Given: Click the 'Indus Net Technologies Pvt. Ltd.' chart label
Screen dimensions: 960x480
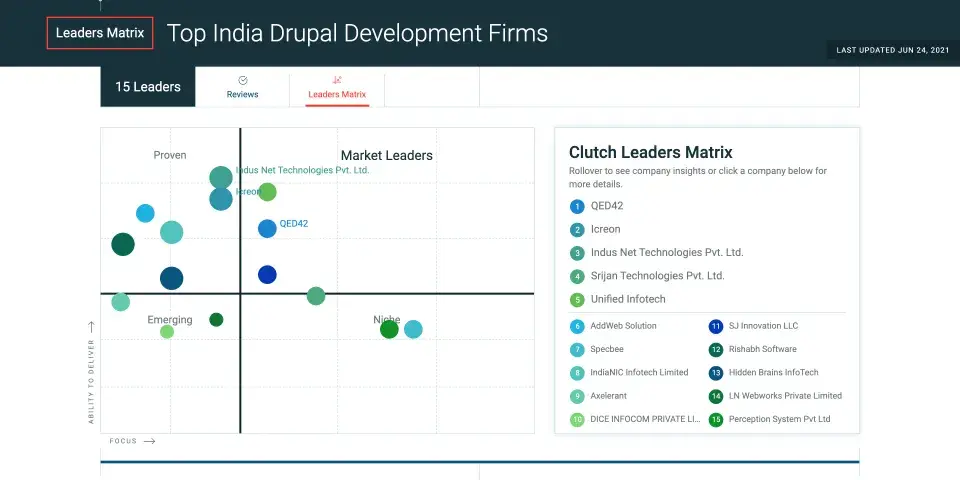Looking at the screenshot, I should point(302,170).
